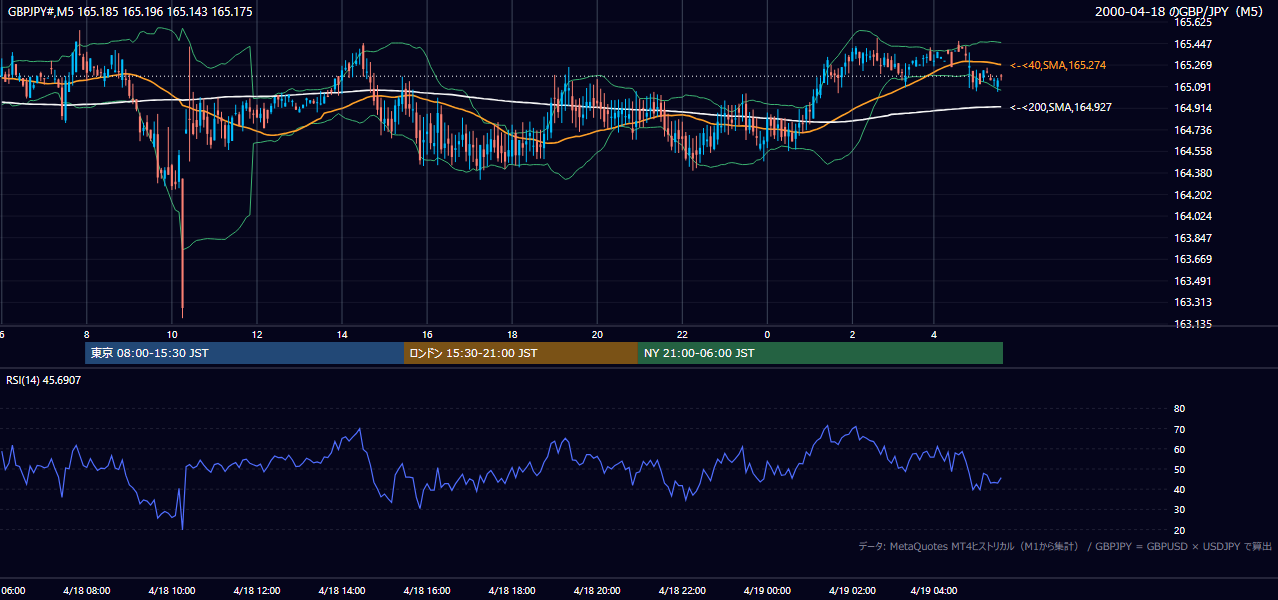The height and width of the screenshot is (600, 1278).
Task: Click the orange 40 SMA label 165.274
Action: point(1058,65)
